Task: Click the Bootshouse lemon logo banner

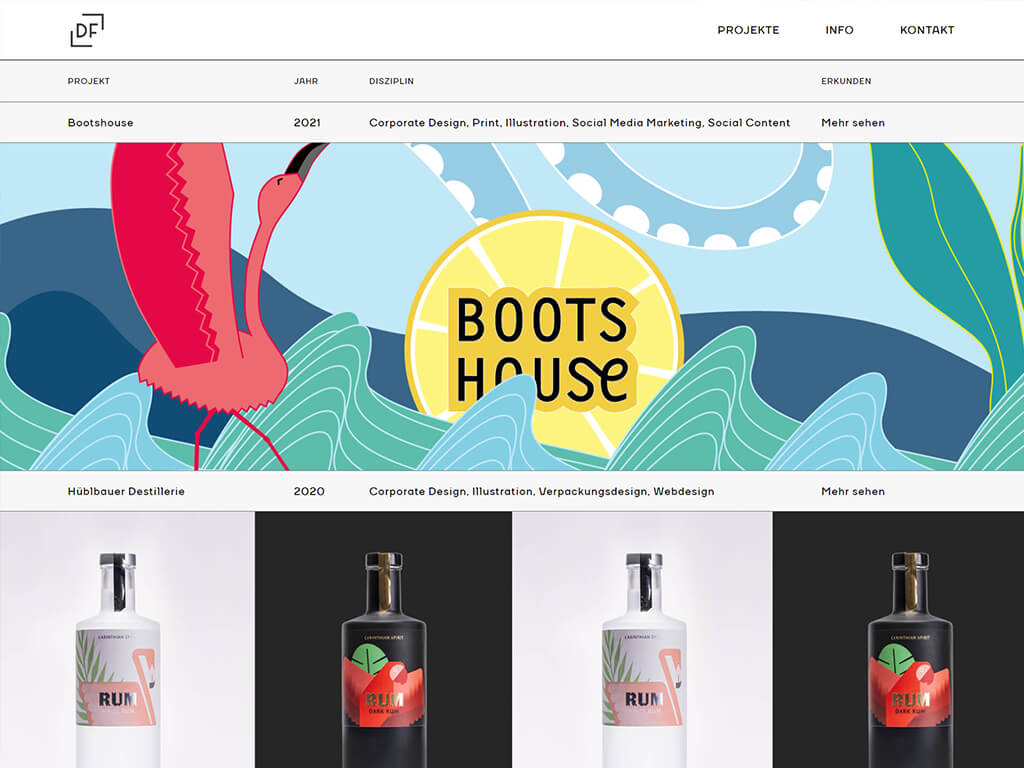Action: point(543,345)
